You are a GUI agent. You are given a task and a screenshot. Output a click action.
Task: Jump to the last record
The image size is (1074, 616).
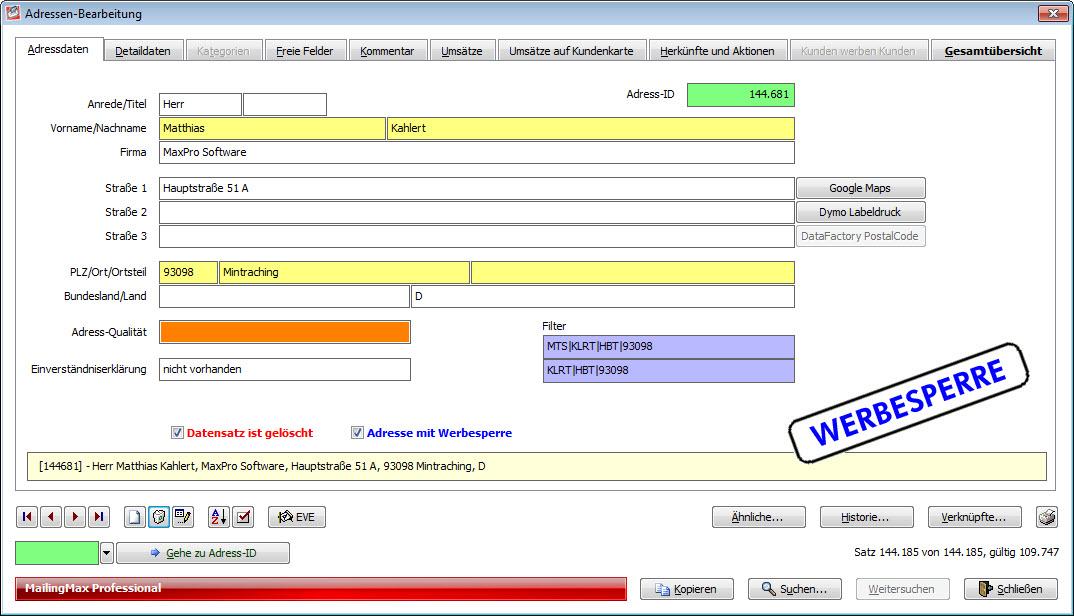point(98,517)
